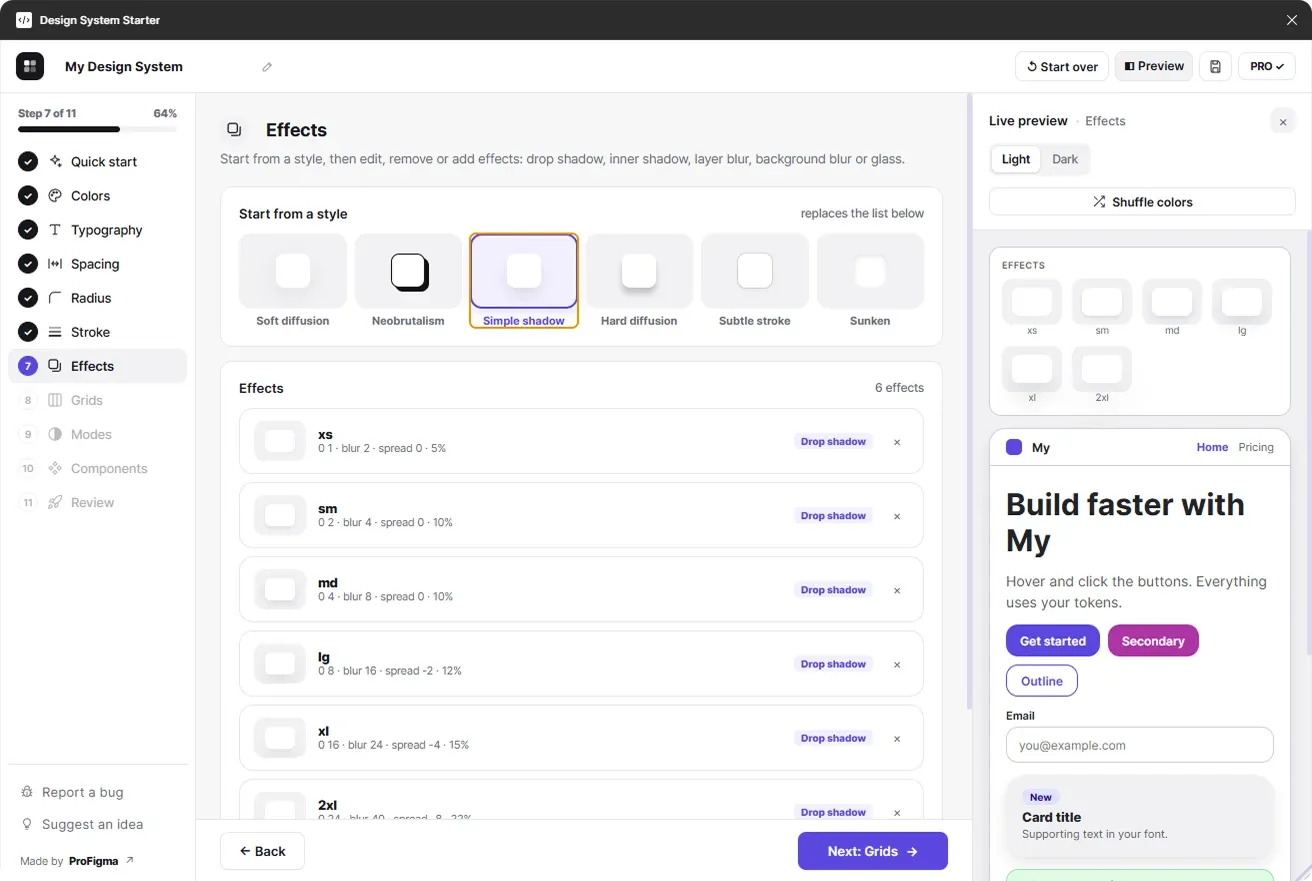
Task: Choose the Soft diffusion style preset
Action: coord(293,281)
